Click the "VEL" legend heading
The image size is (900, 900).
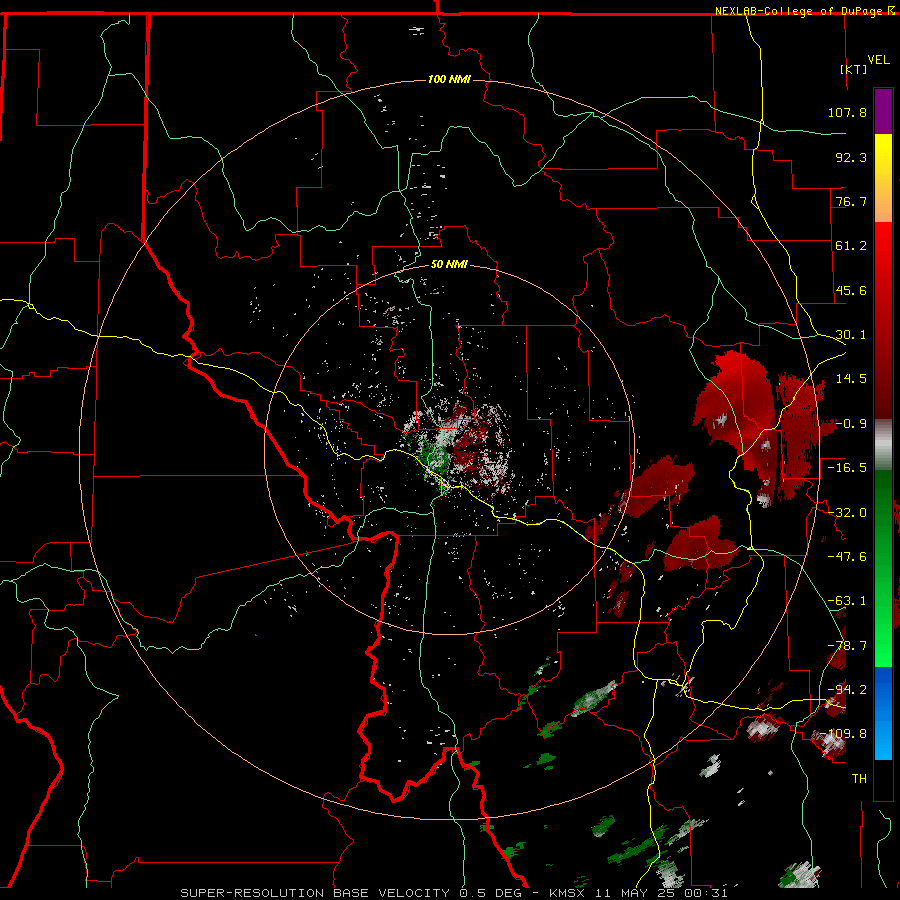coord(878,59)
